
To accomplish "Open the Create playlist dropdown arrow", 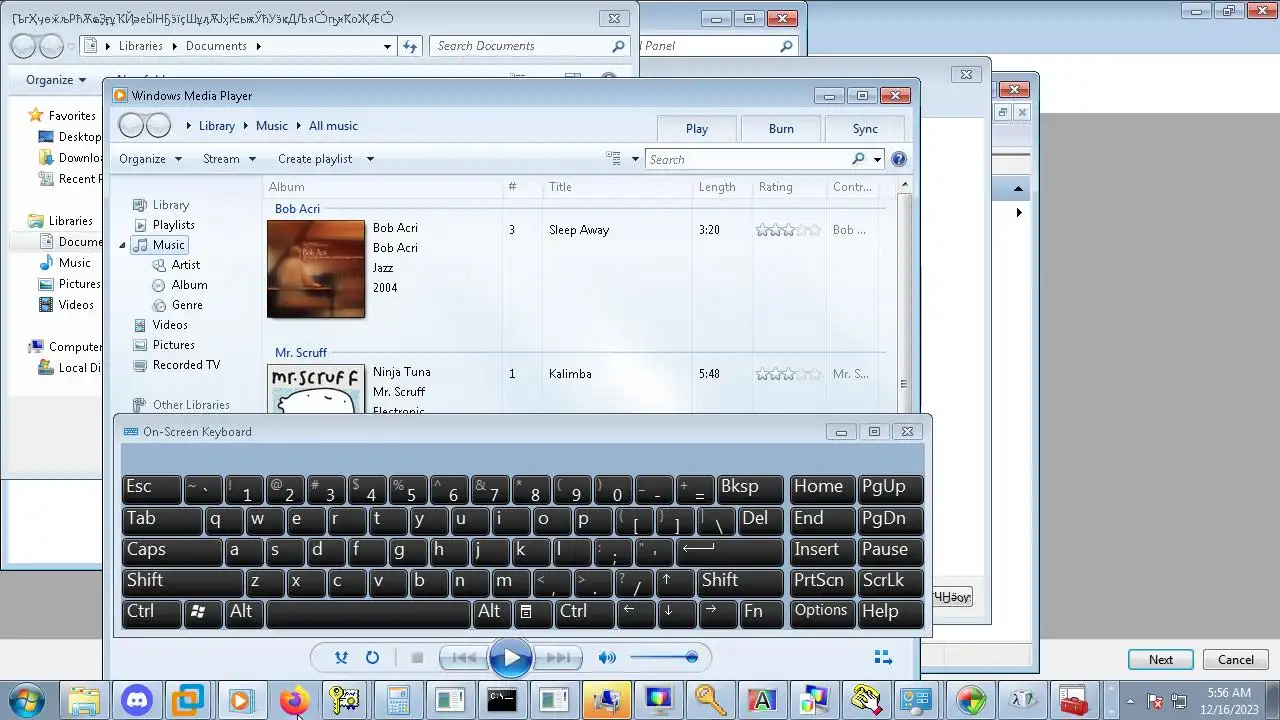I will (370, 159).
